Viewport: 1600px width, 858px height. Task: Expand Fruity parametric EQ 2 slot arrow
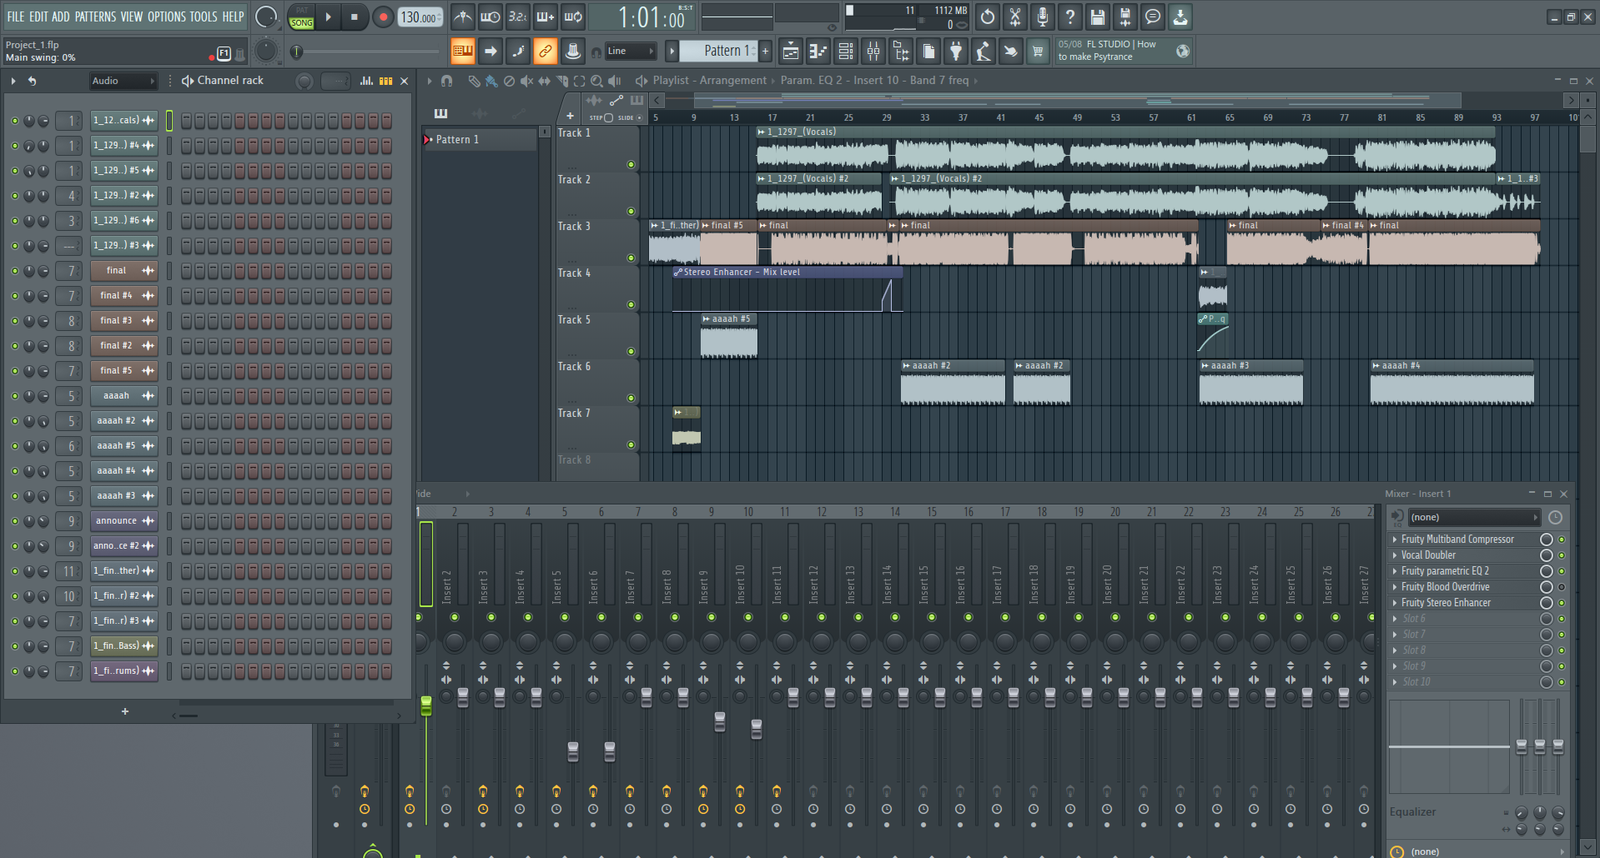[1395, 571]
